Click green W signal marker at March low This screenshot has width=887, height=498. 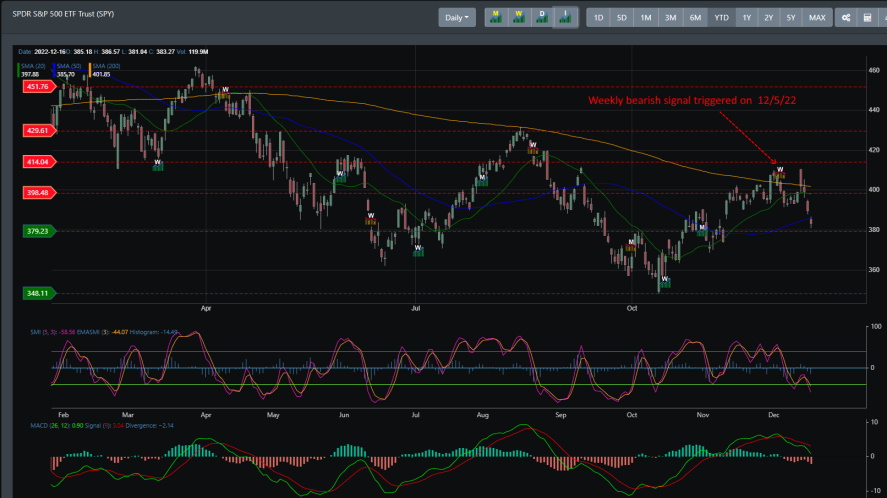[158, 165]
